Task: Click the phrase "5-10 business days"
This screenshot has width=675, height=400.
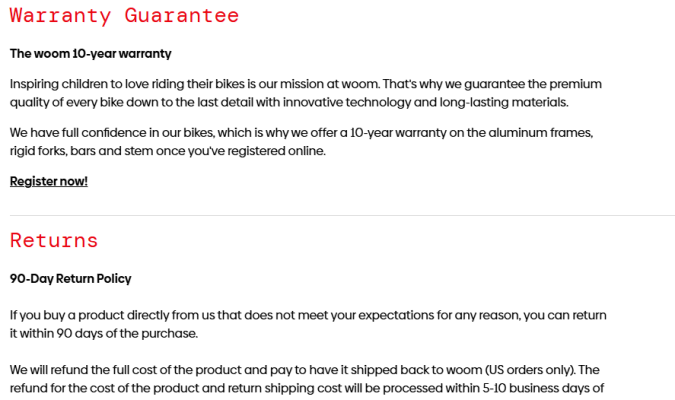Action: click(x=546, y=388)
